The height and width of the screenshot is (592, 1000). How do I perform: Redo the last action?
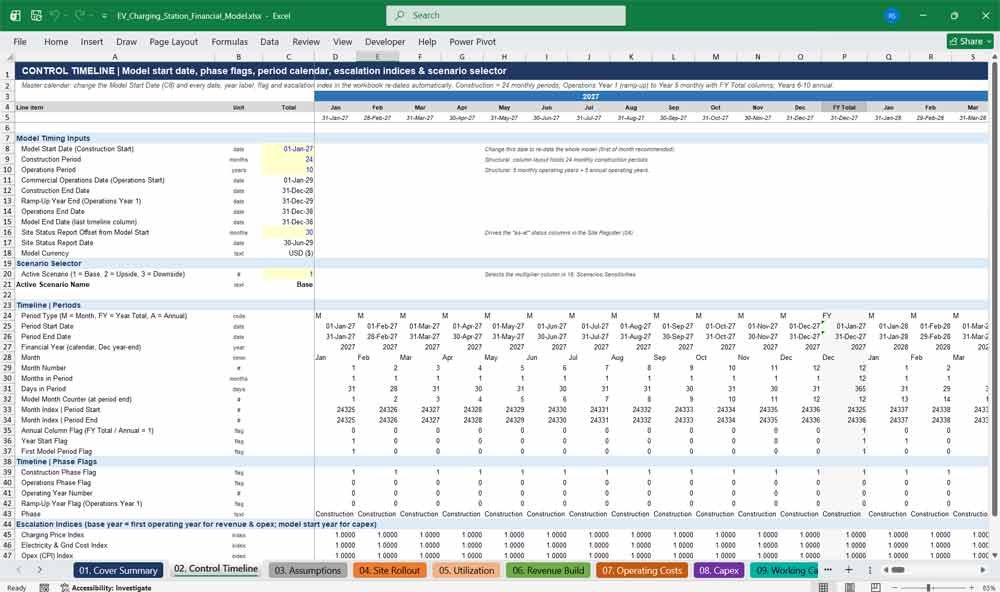[x=79, y=15]
